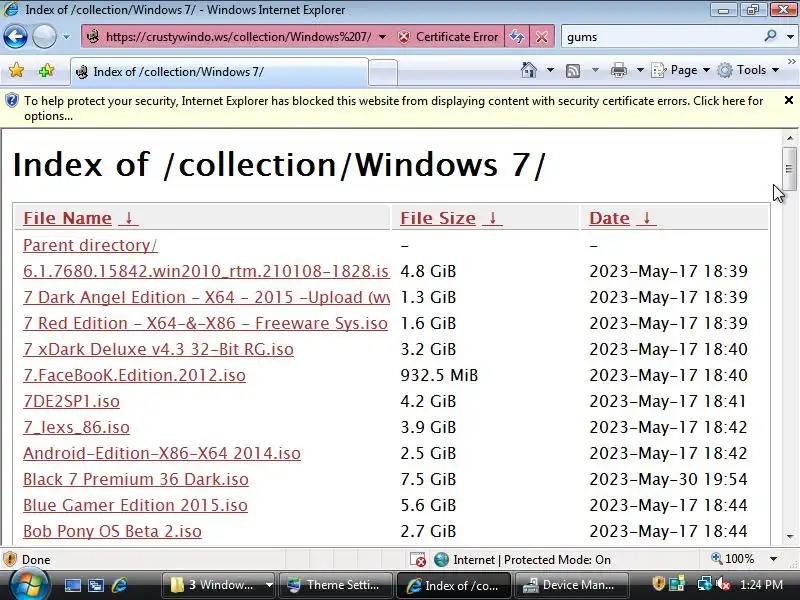Expand the address bar history dropdown
800x600 pixels.
click(382, 37)
